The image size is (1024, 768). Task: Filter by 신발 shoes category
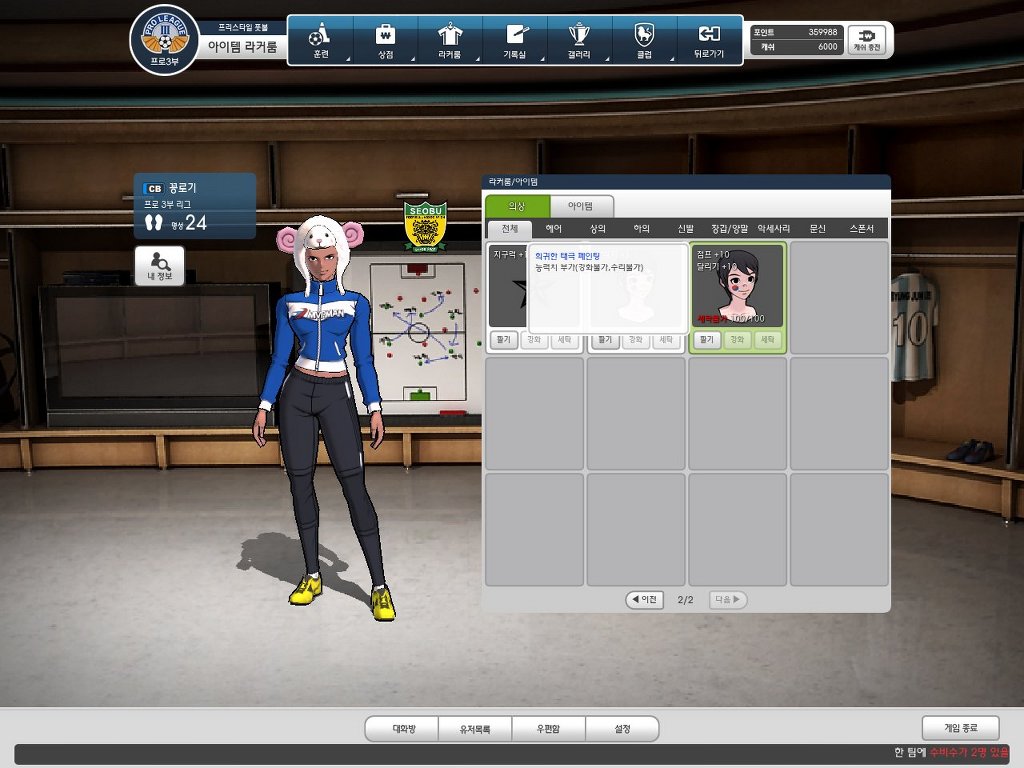685,229
